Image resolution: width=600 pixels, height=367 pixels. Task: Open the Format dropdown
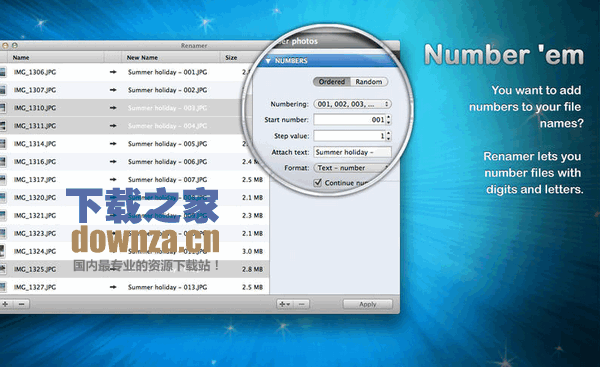[351, 168]
